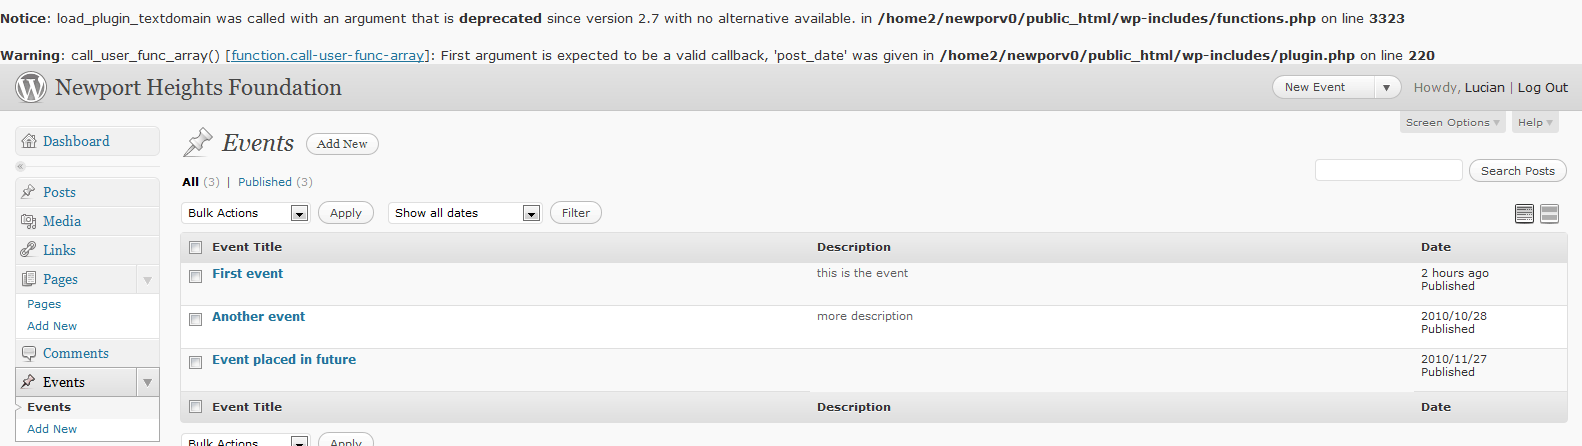This screenshot has width=1582, height=446.
Task: Click the Comments bubble icon
Action: coord(29,353)
